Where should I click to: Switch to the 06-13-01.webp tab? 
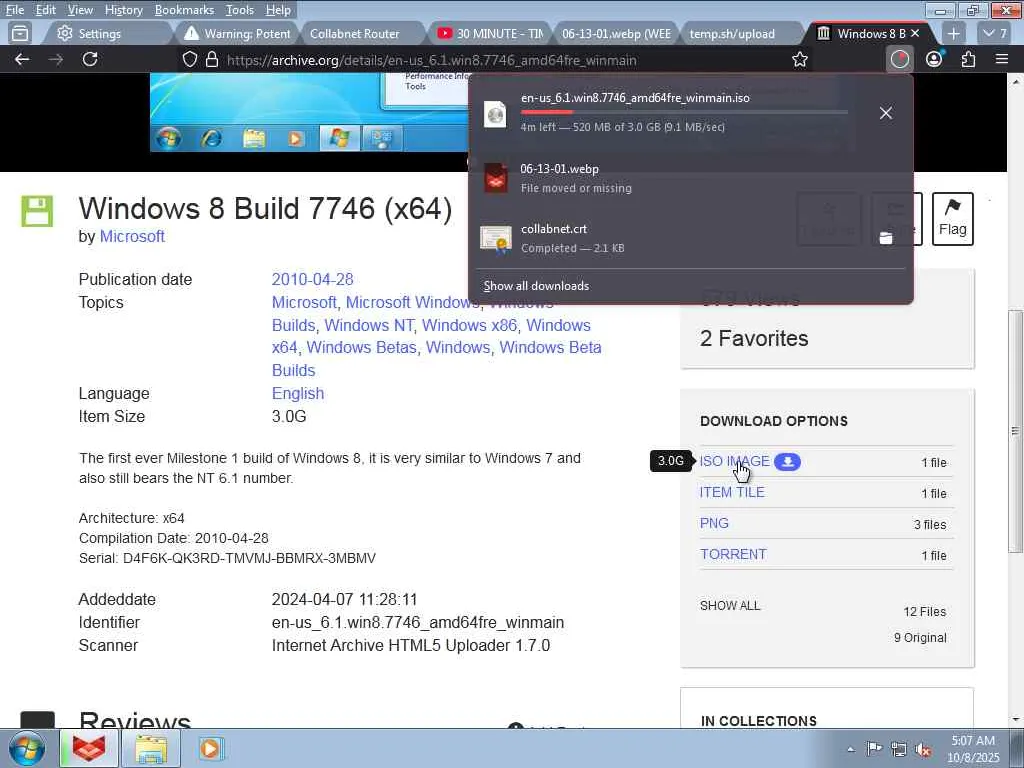[x=615, y=33]
